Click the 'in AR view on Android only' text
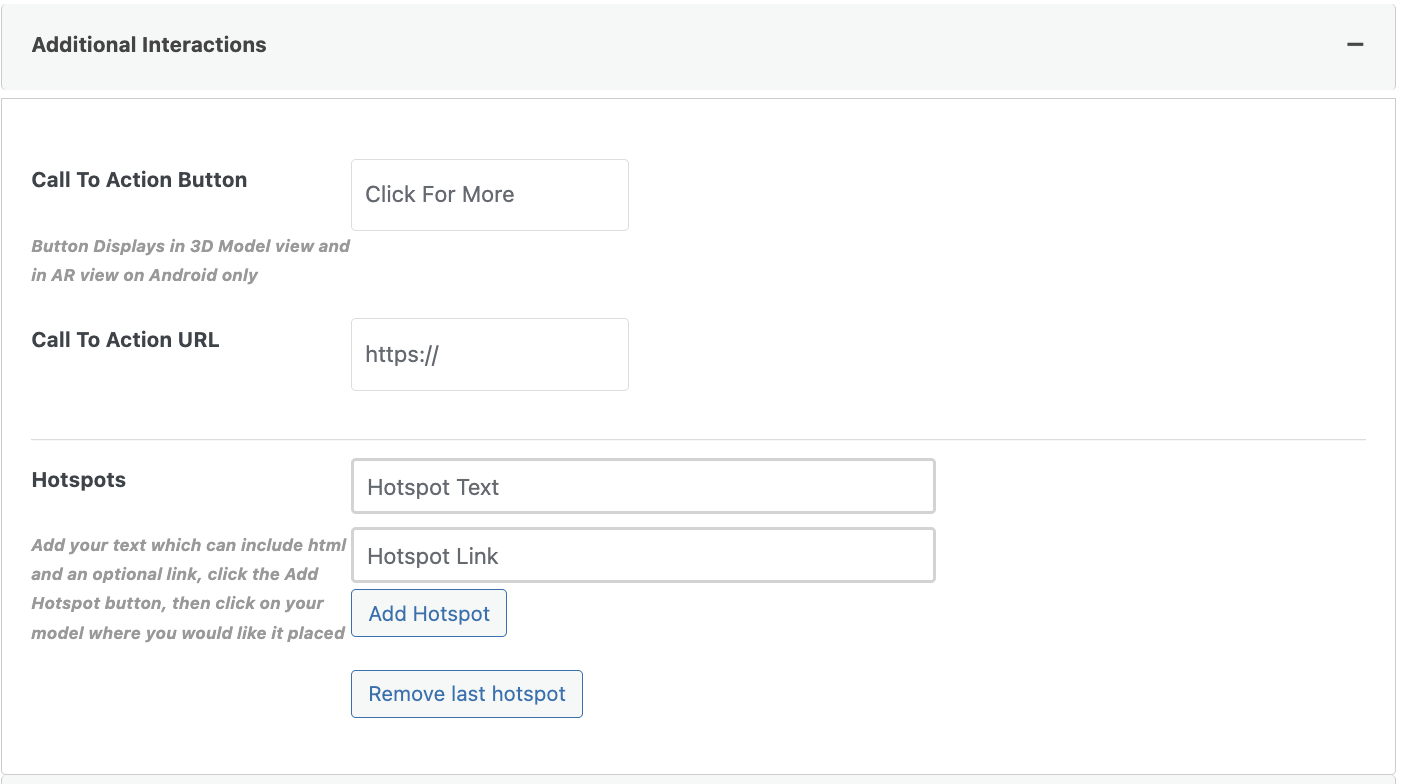The width and height of the screenshot is (1402, 784). point(144,275)
